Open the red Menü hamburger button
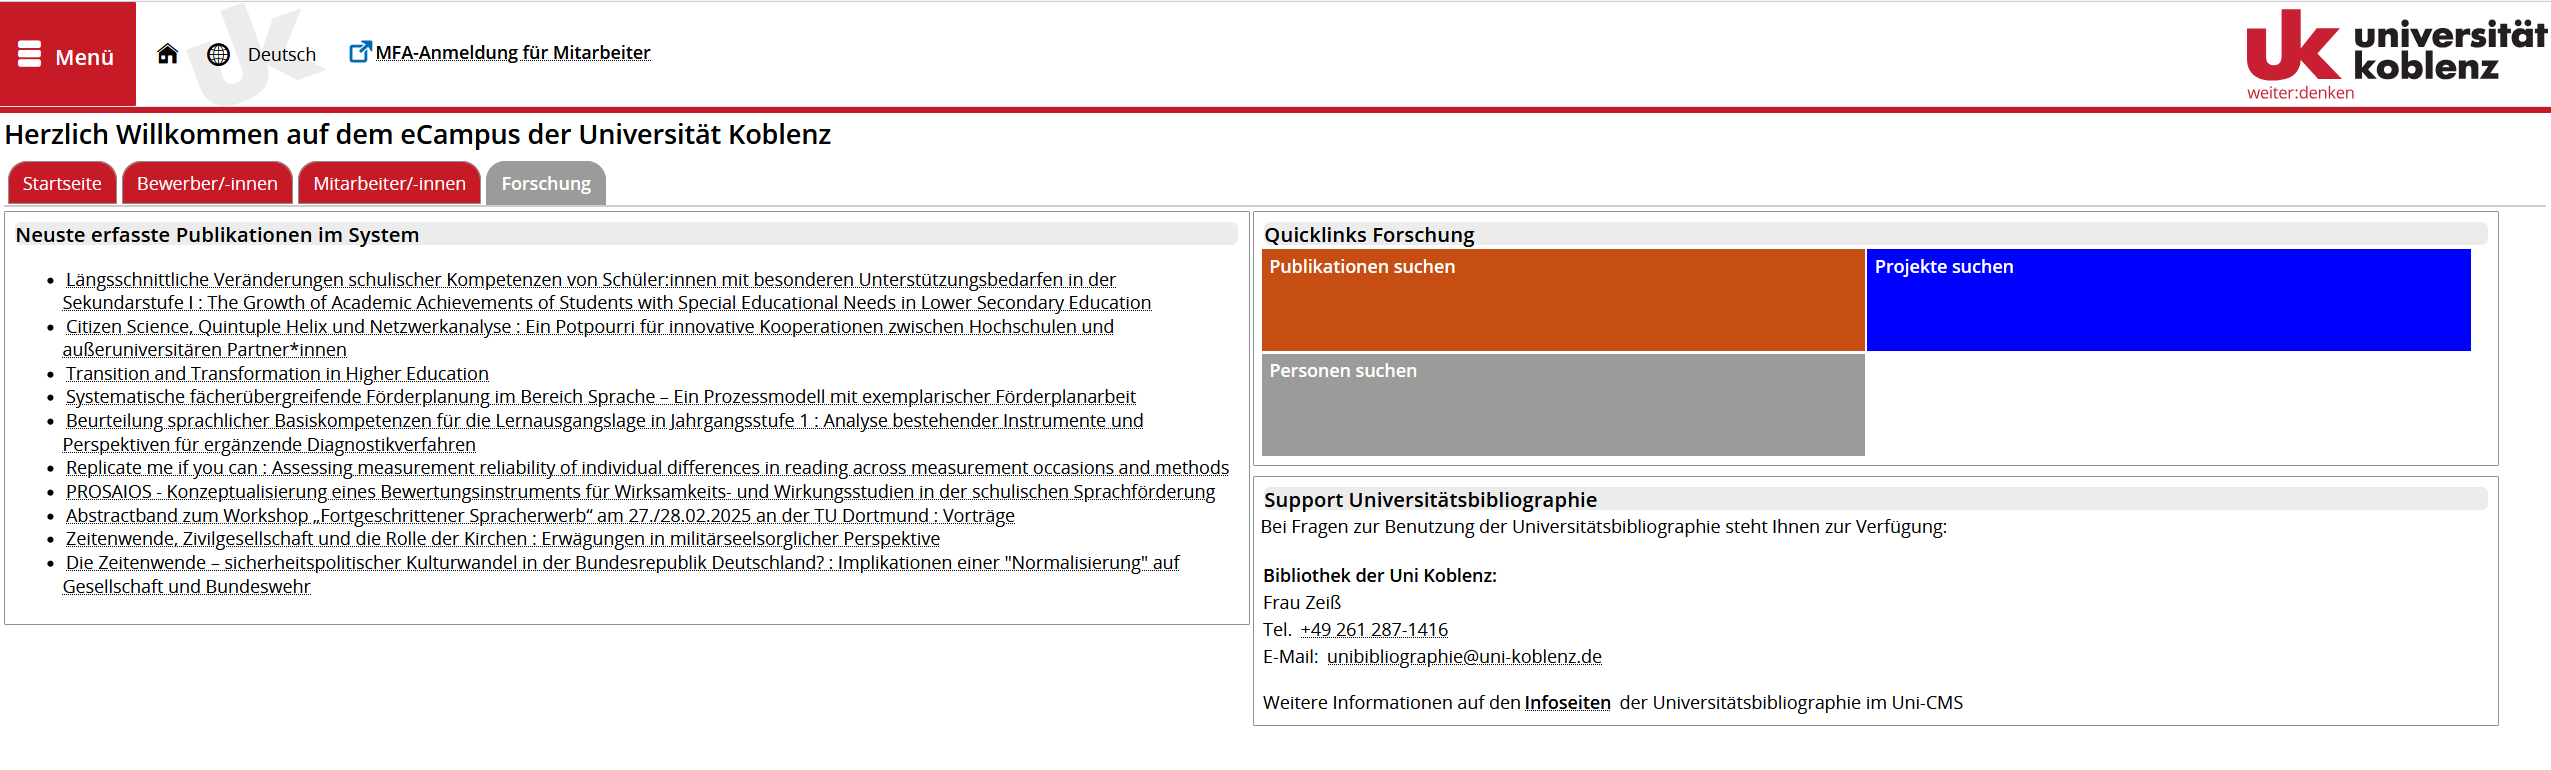Image resolution: width=2551 pixels, height=770 pixels. point(67,55)
